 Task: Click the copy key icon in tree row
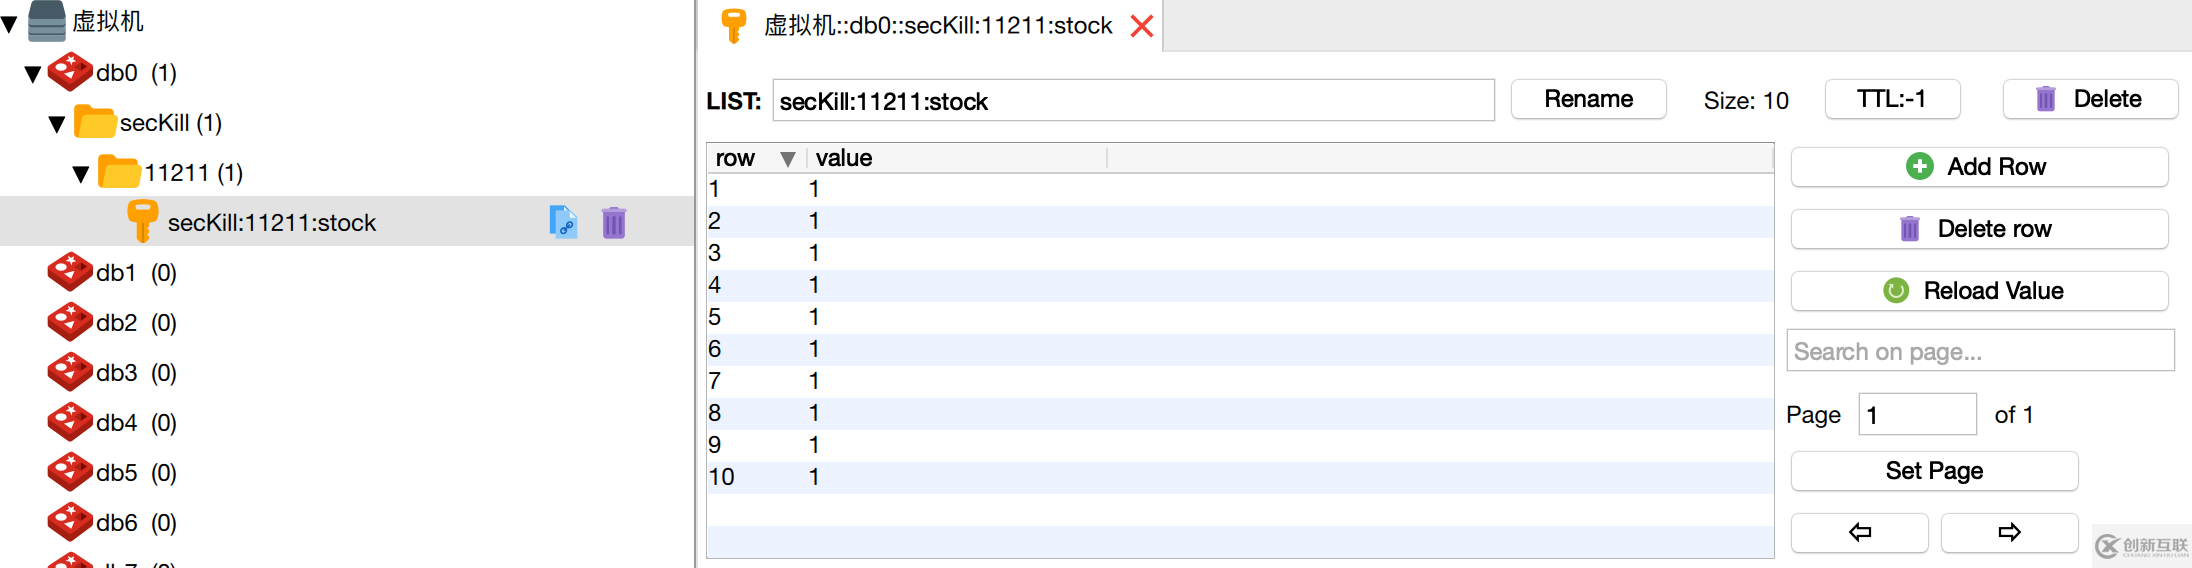(x=563, y=222)
